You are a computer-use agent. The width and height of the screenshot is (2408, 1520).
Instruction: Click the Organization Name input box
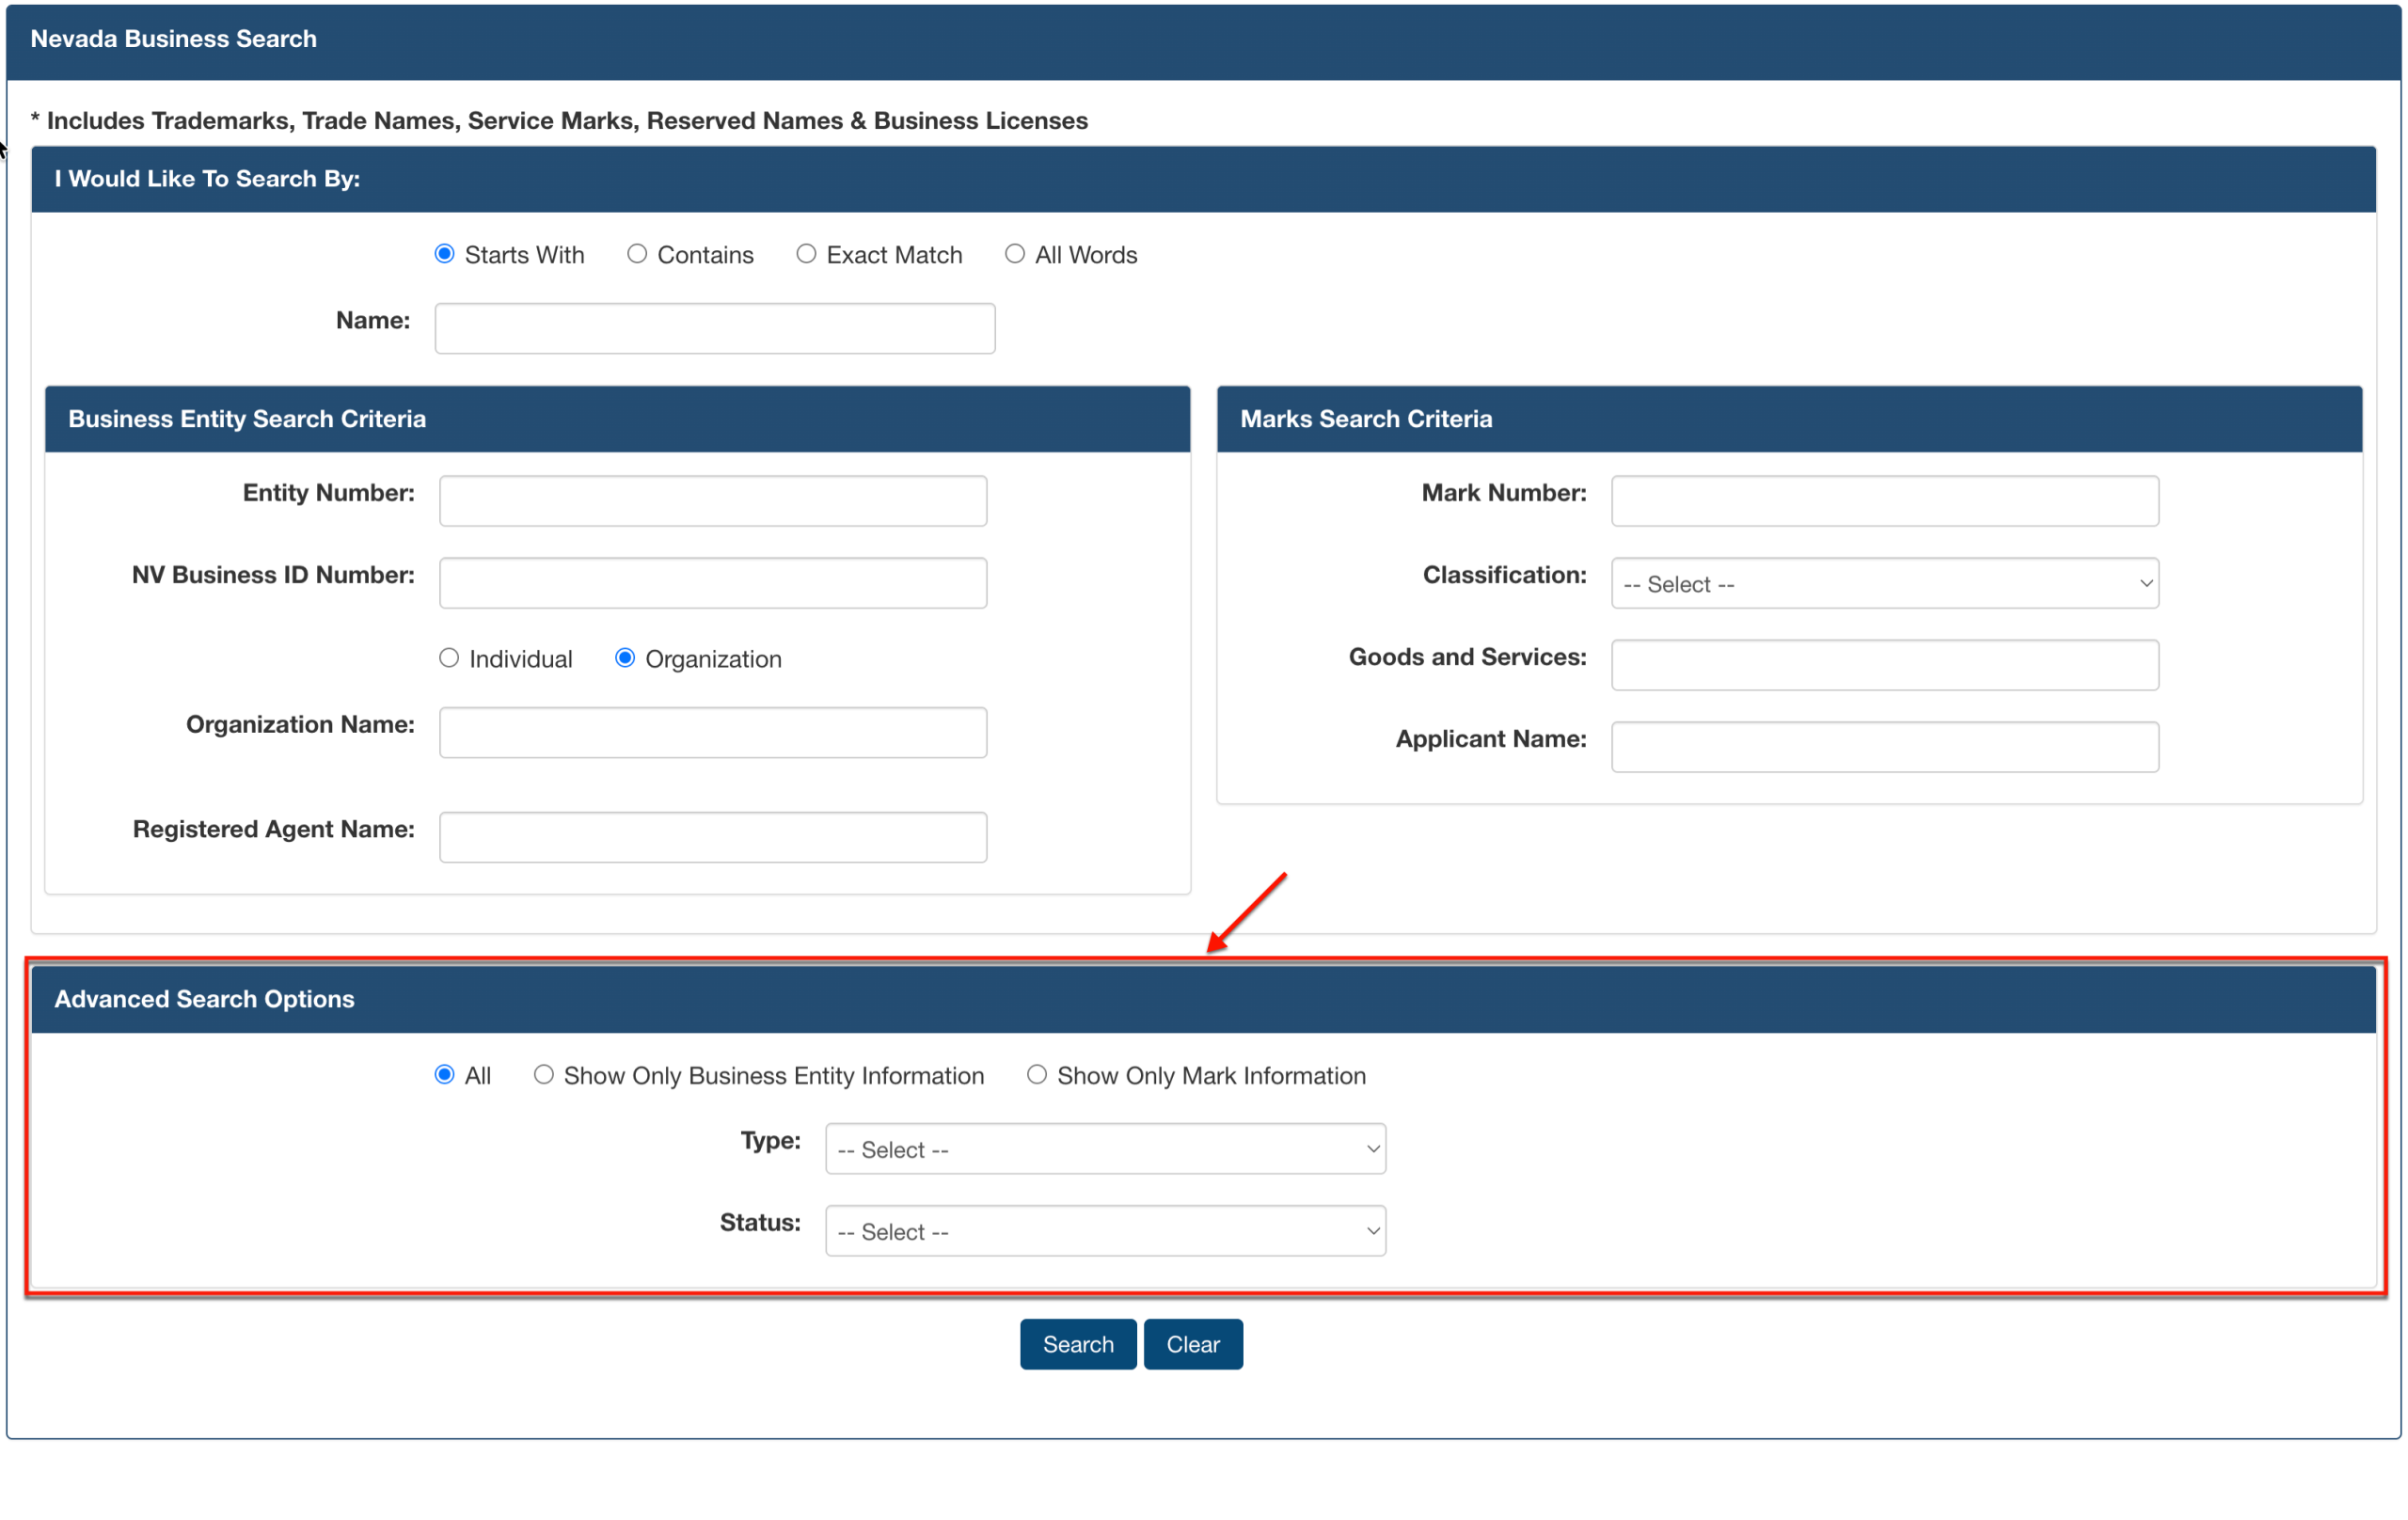tap(713, 733)
